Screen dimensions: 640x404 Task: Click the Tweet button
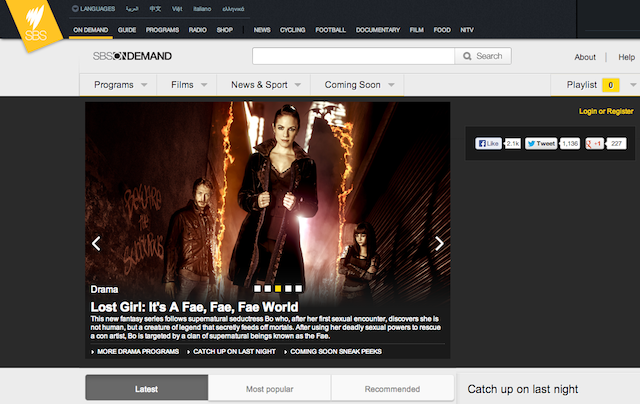coord(541,144)
